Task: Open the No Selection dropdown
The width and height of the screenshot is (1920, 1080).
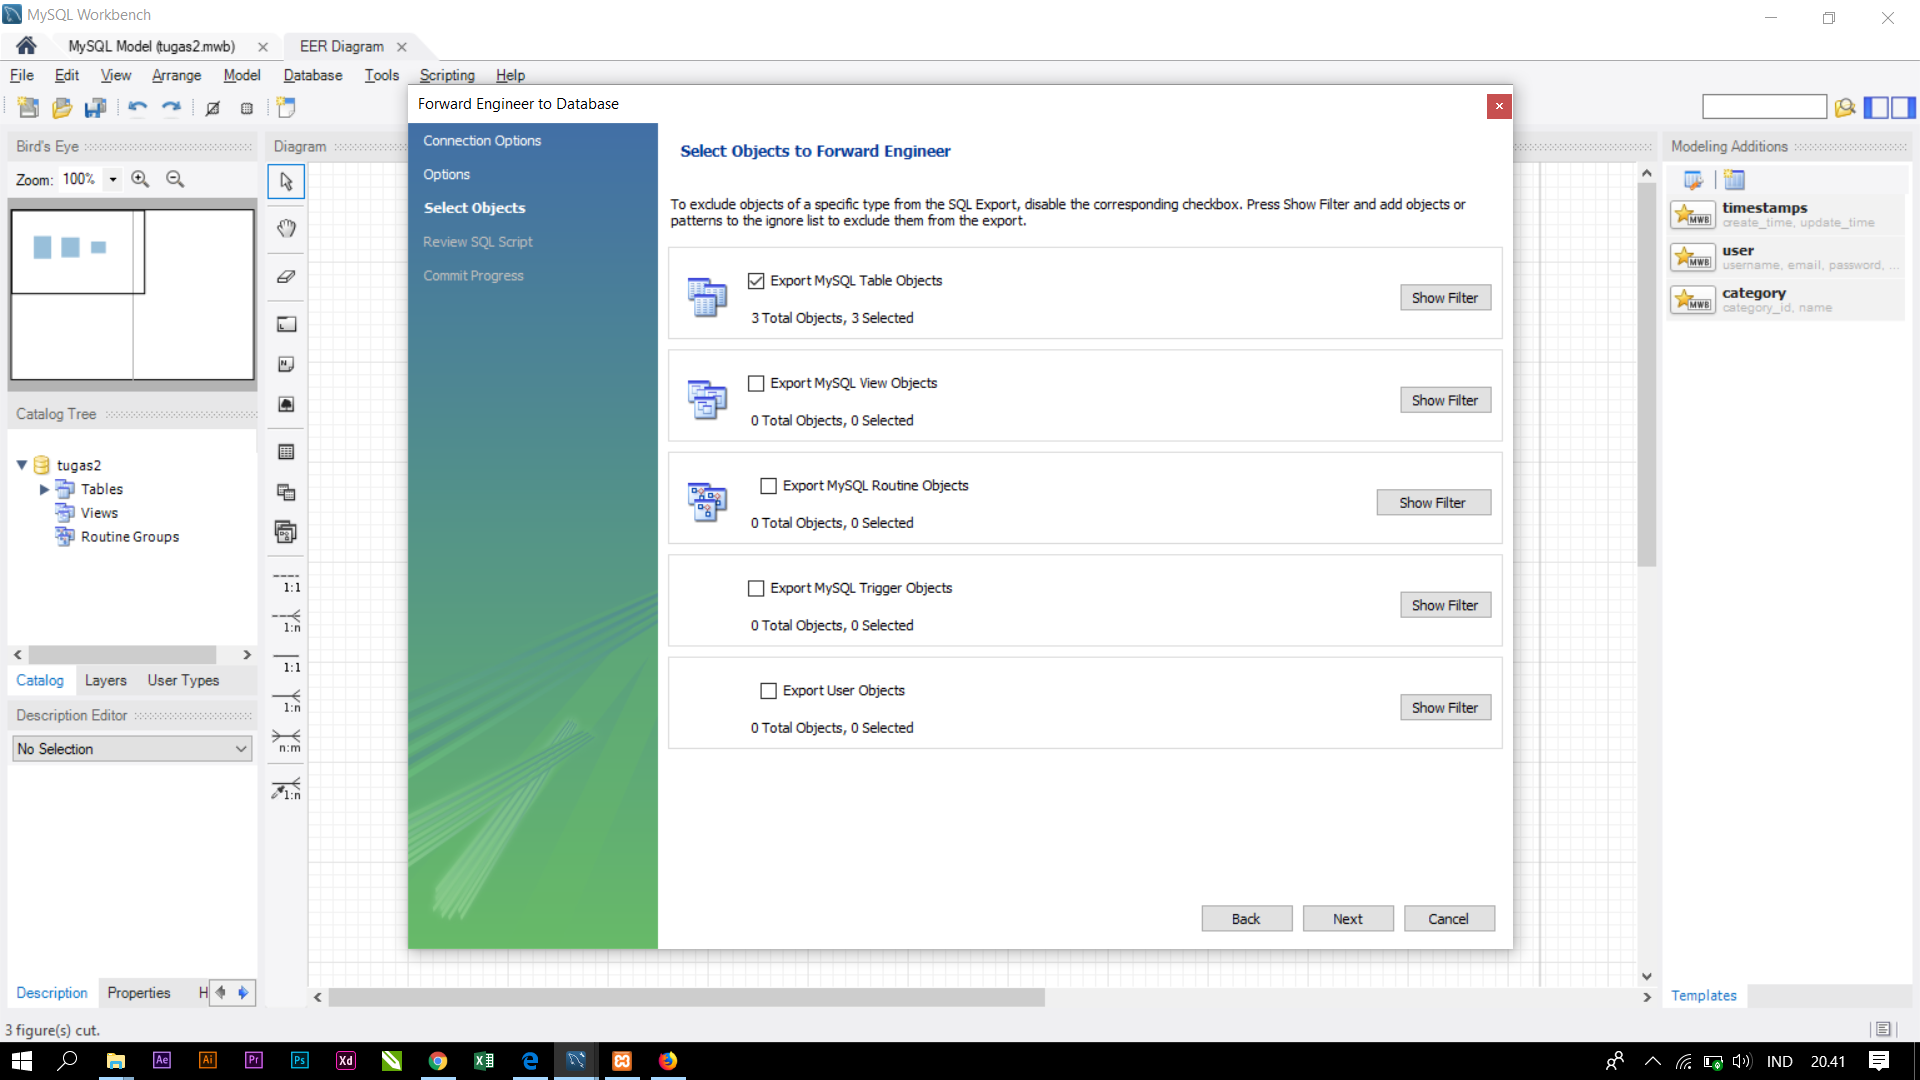Action: [132, 749]
